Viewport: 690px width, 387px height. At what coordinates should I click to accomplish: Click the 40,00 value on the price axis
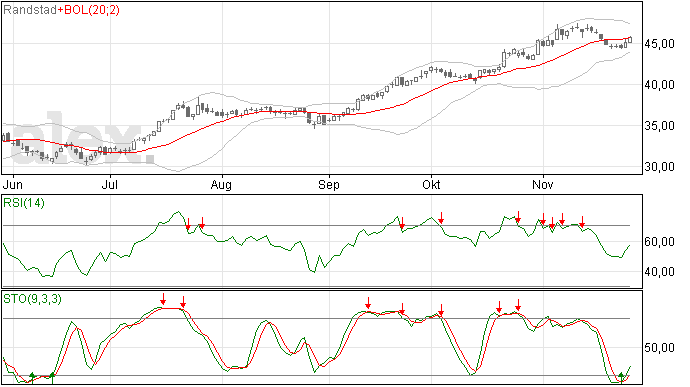659,85
